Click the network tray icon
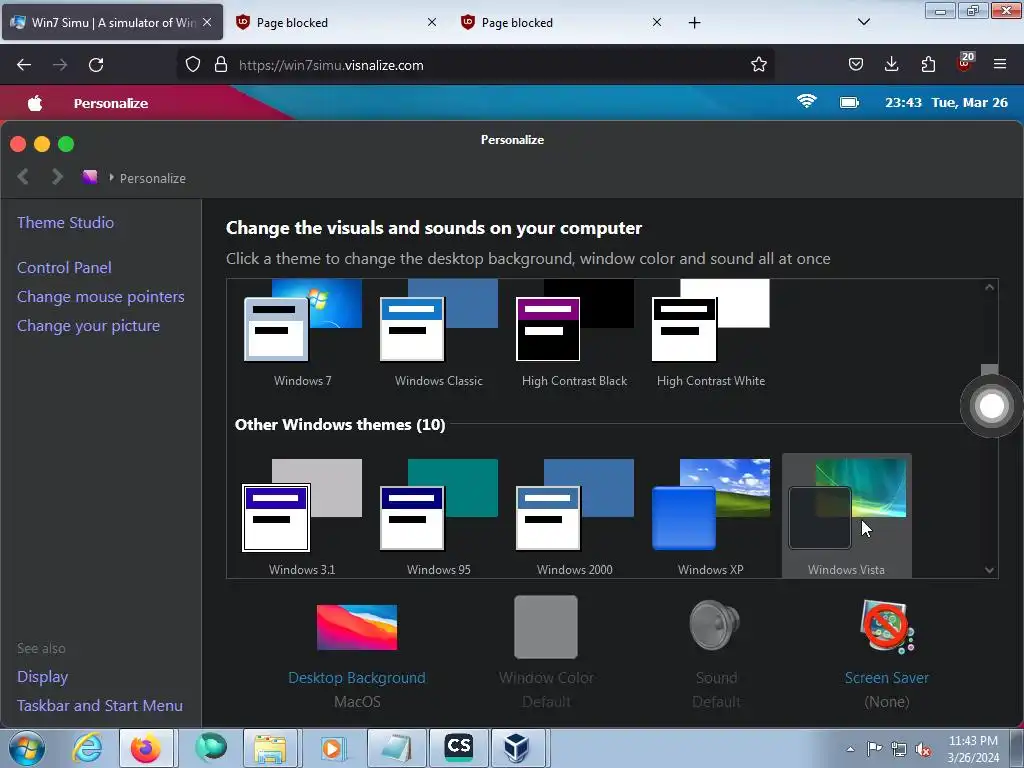Screen dimensions: 1024x768 (899, 749)
